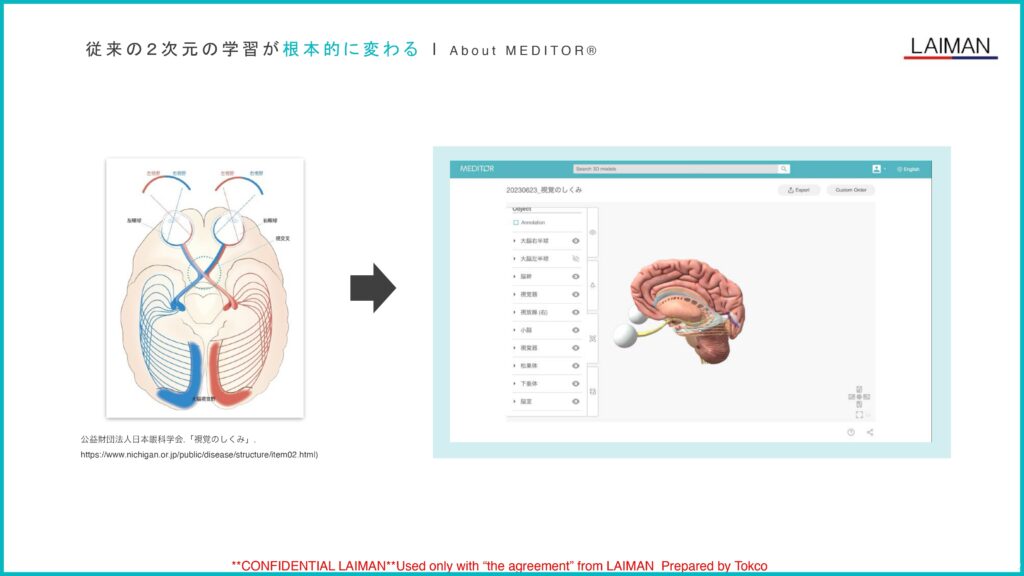Enter fullscreen with the expand frame icon

859,414
